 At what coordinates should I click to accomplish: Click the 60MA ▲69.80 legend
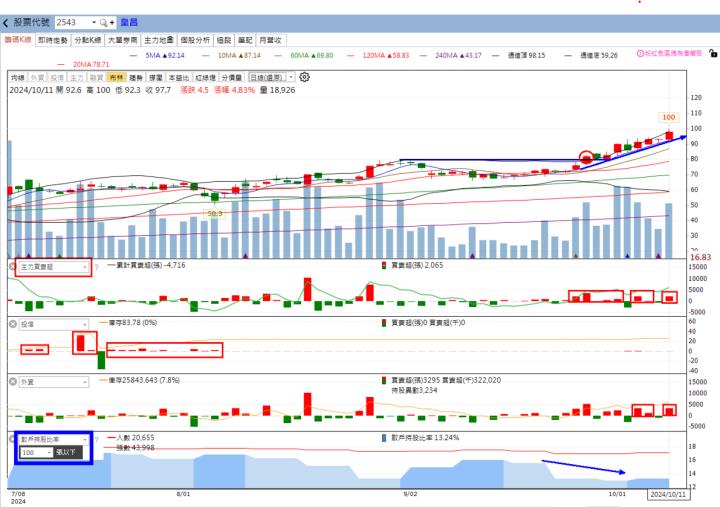[x=312, y=55]
